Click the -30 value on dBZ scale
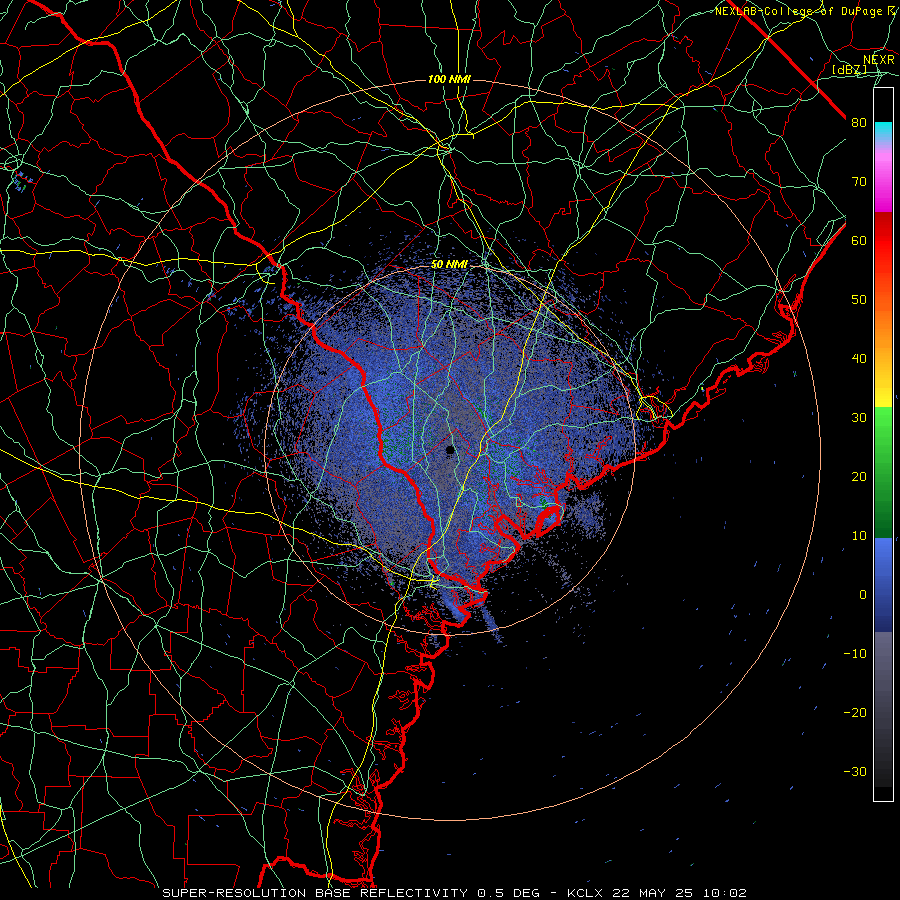900x900 pixels. click(855, 772)
